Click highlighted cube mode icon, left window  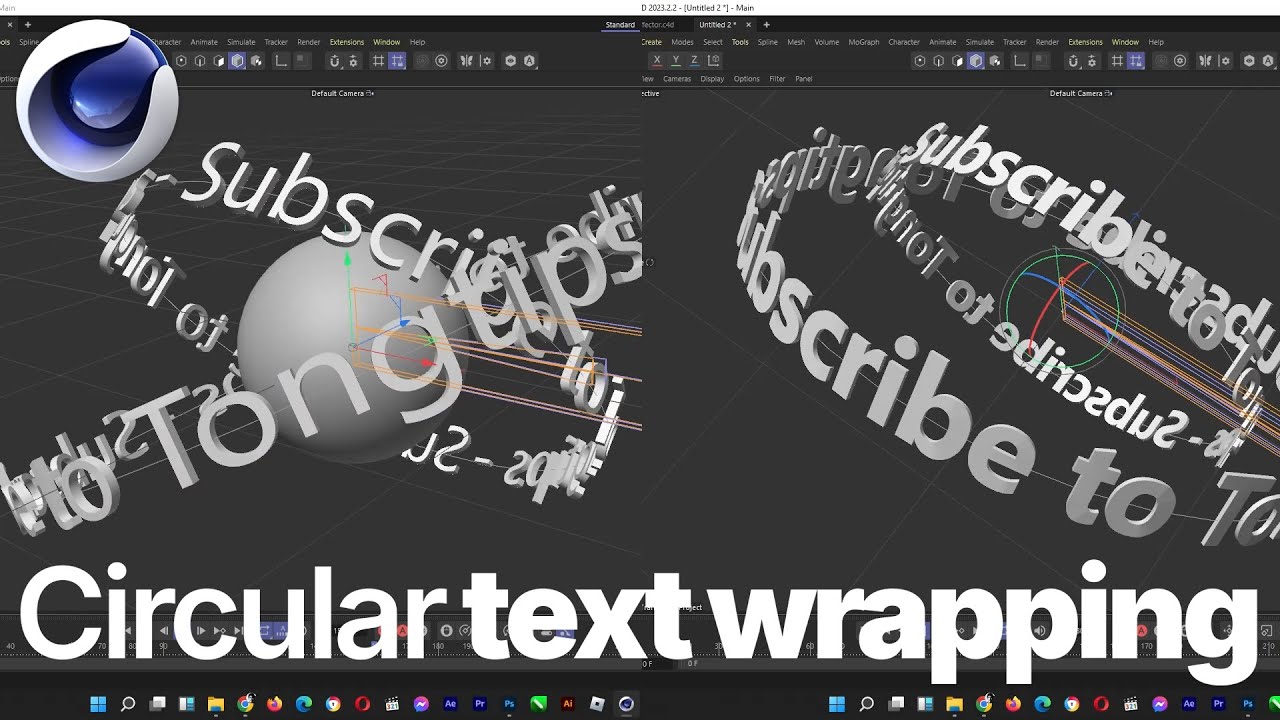pyautogui.click(x=237, y=61)
